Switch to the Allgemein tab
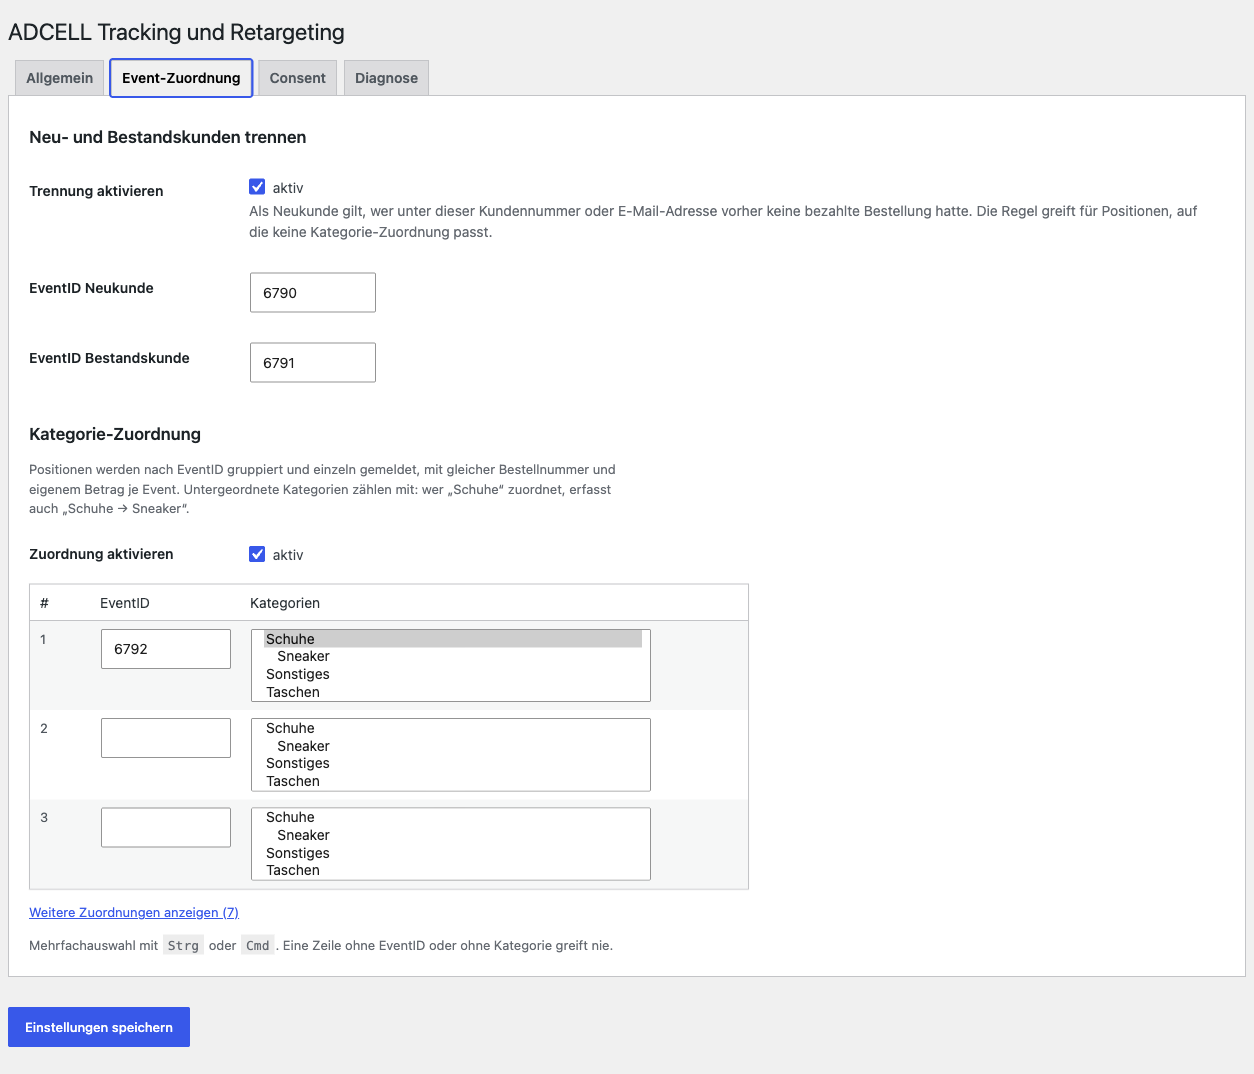The height and width of the screenshot is (1074, 1254). click(59, 78)
